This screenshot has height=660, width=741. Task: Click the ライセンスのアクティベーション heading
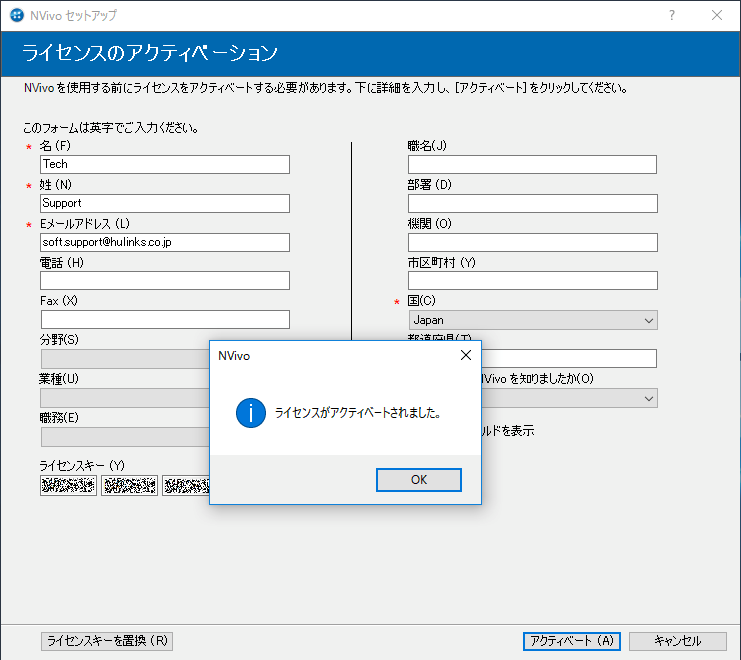[x=150, y=53]
